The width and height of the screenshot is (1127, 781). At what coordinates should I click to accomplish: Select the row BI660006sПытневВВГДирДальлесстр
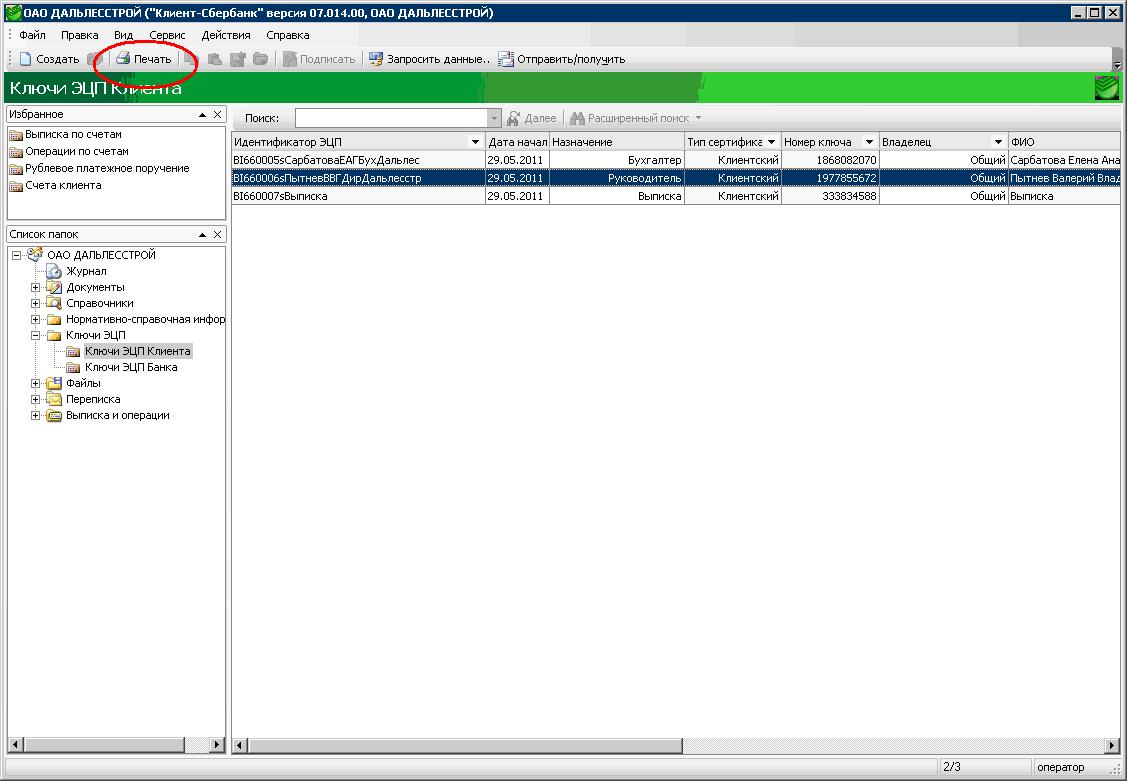coord(676,177)
